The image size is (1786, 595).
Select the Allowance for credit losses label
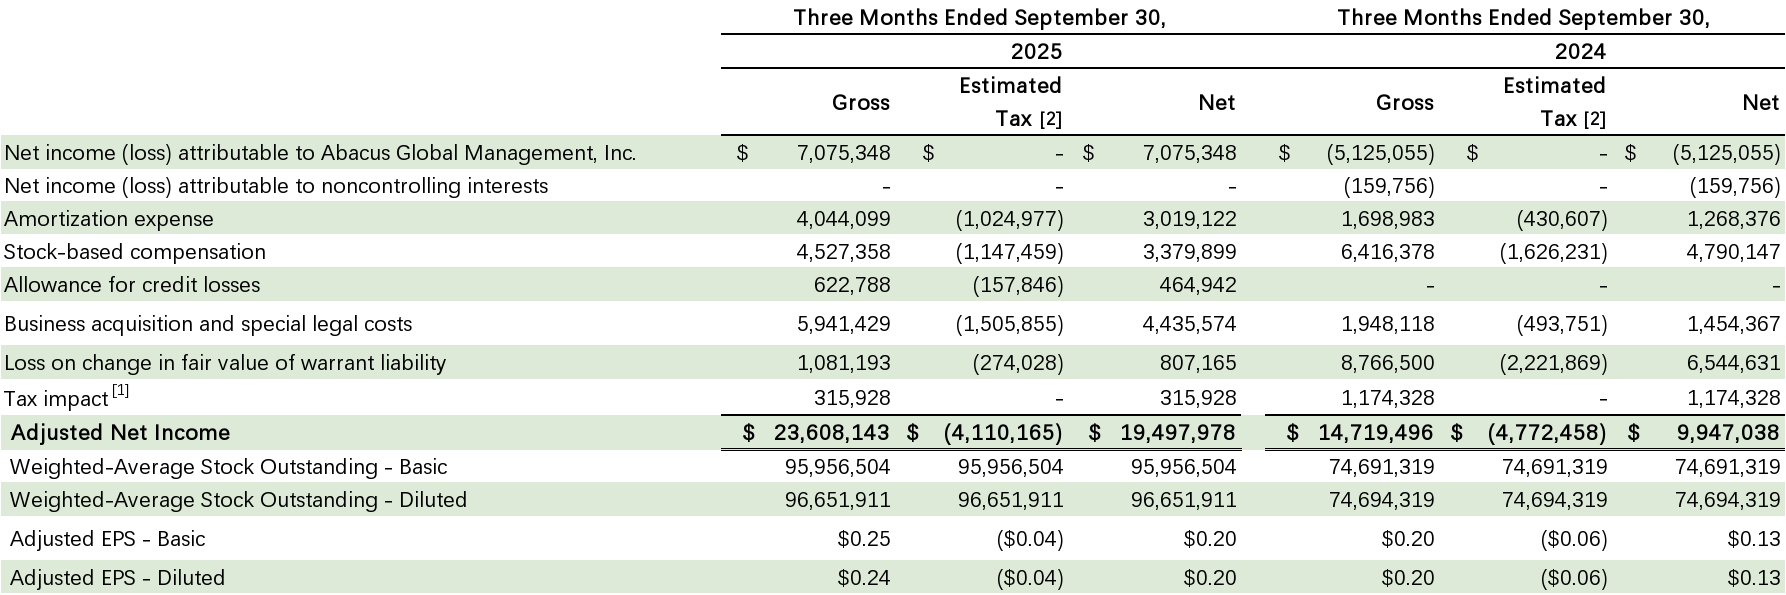(x=132, y=285)
